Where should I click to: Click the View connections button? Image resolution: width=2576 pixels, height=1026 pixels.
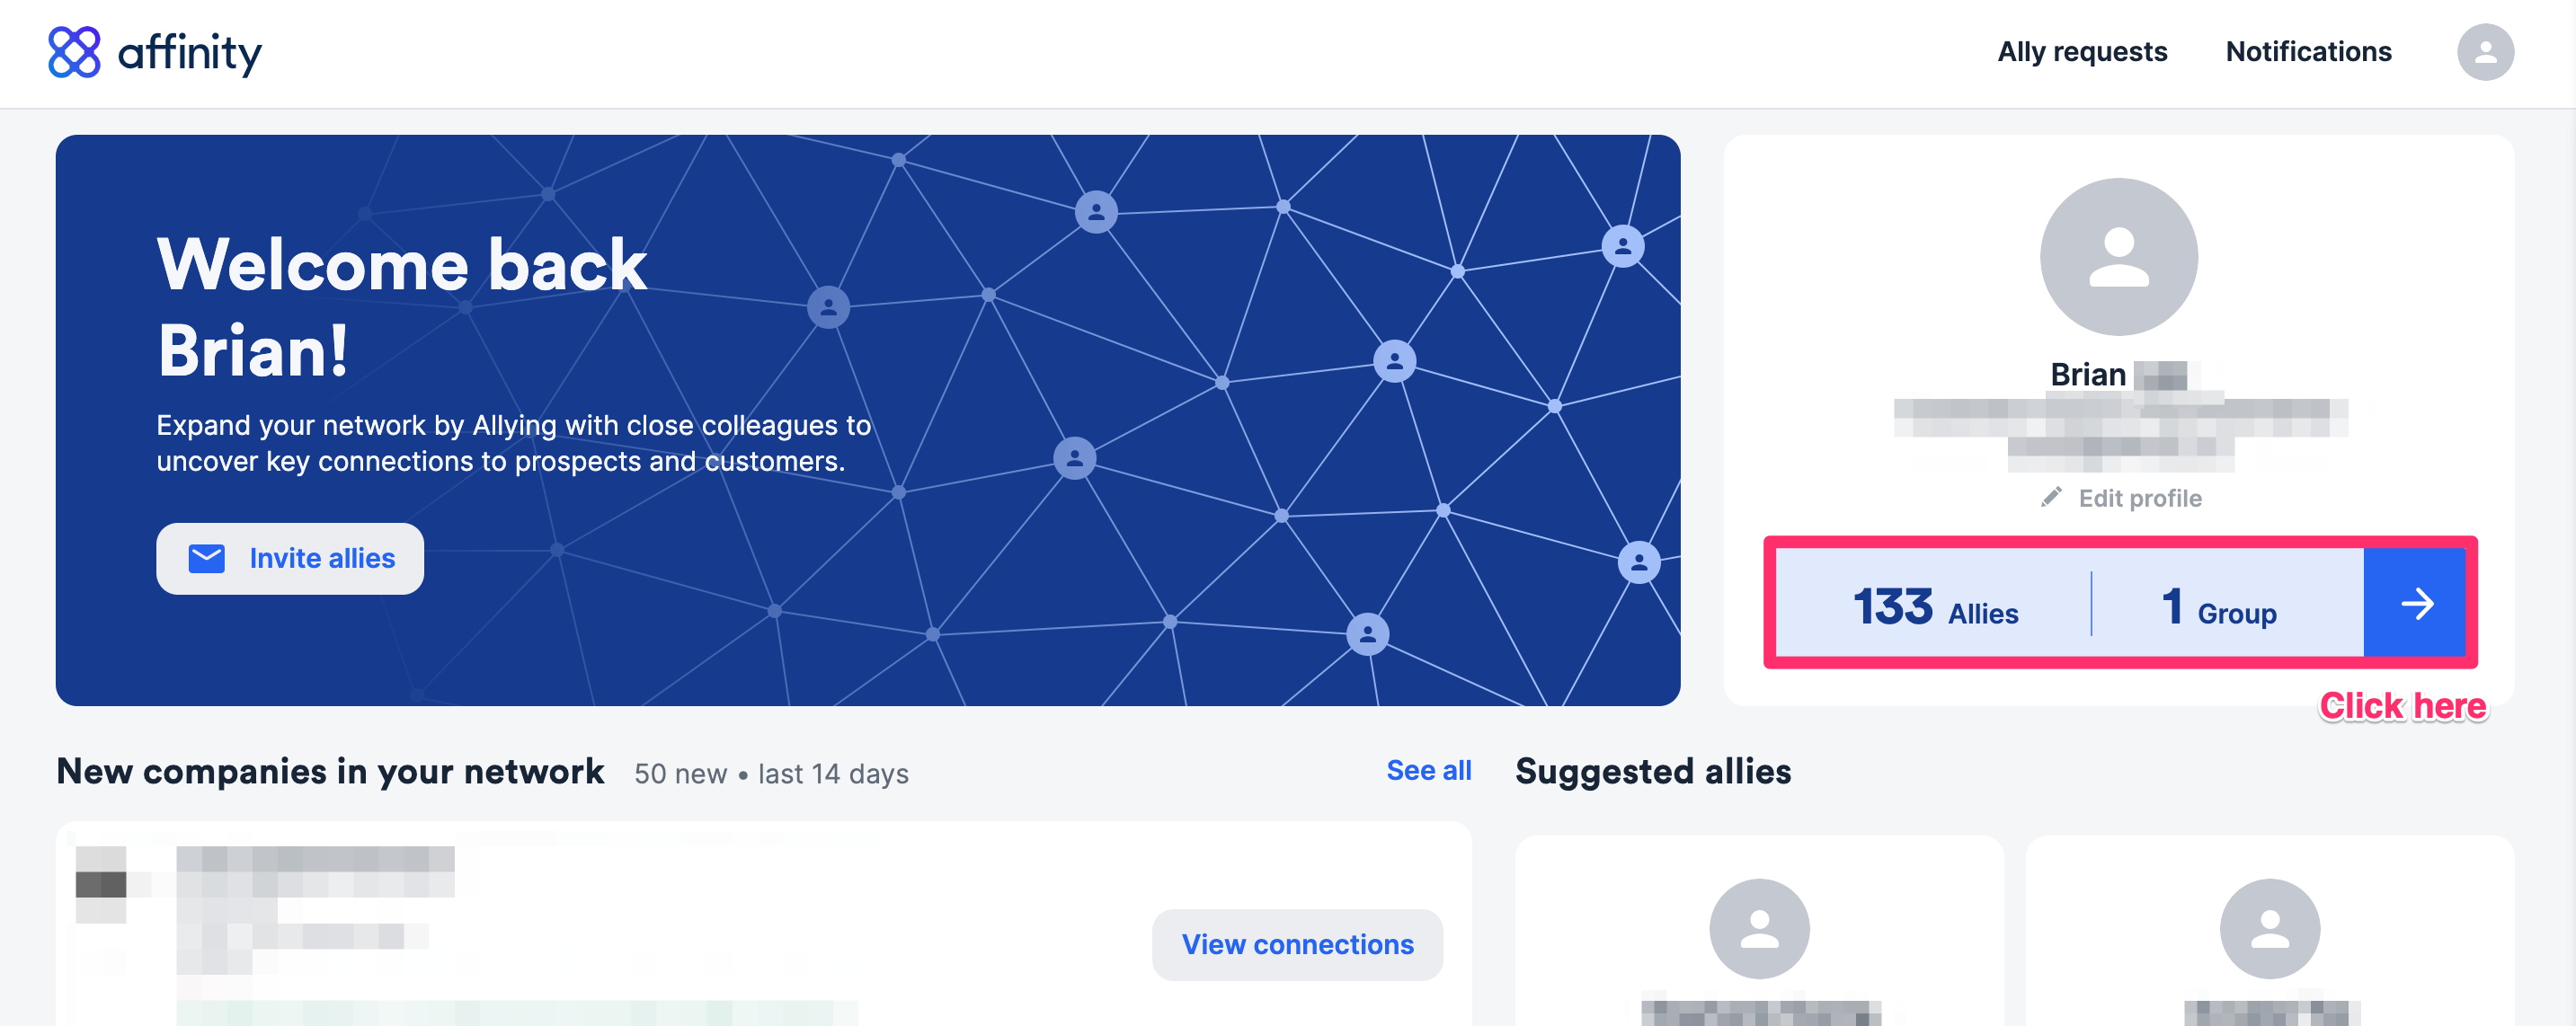click(x=1297, y=944)
